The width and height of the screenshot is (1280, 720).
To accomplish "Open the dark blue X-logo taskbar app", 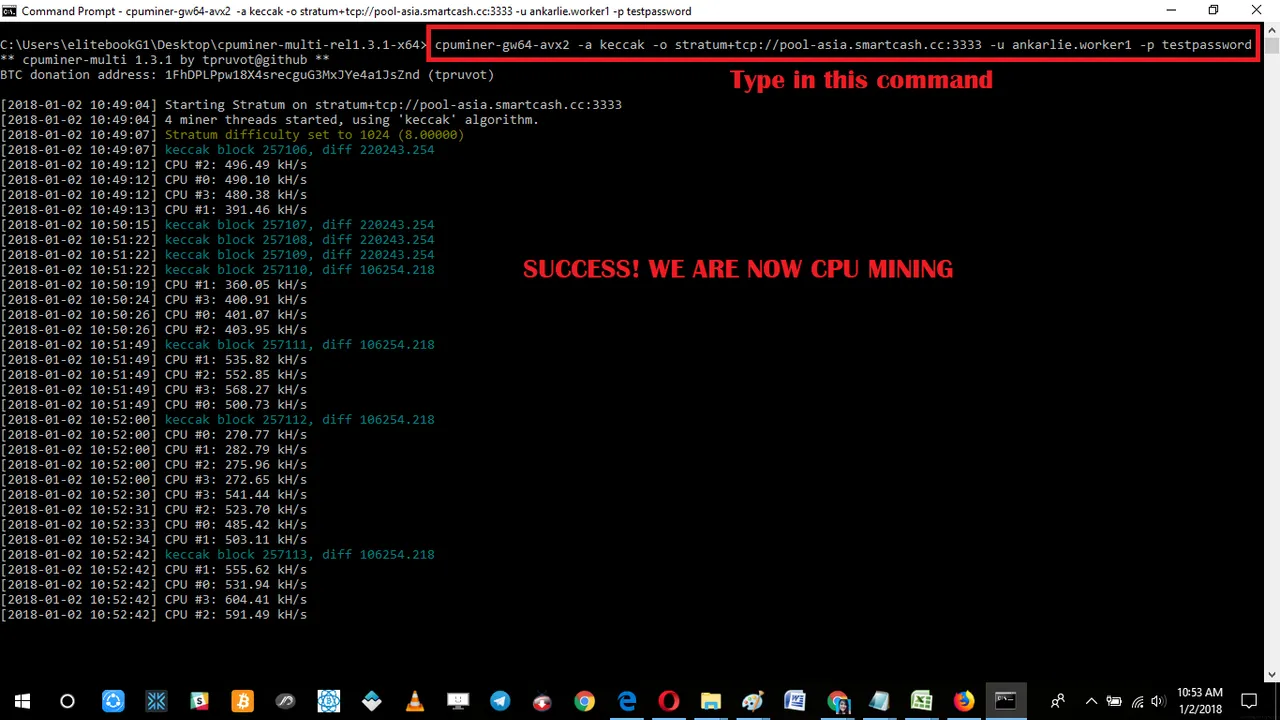I will pos(156,701).
